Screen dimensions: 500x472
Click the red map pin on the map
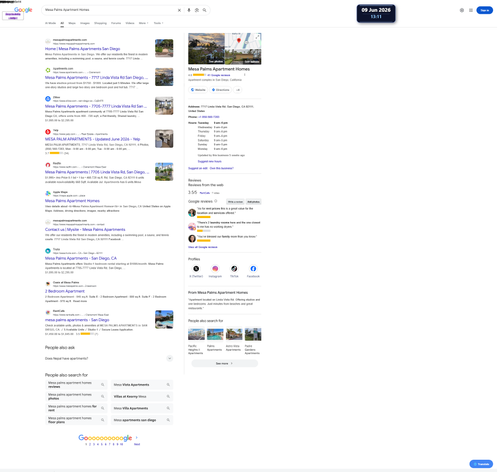click(x=240, y=41)
